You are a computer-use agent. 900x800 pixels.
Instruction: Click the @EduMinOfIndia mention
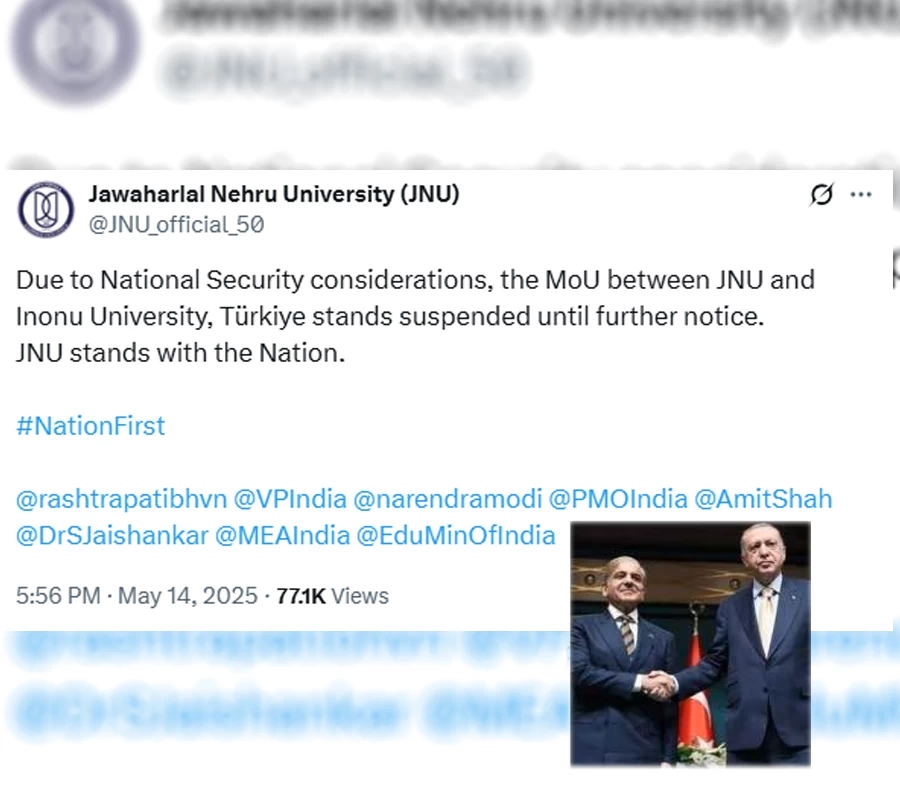pos(456,536)
